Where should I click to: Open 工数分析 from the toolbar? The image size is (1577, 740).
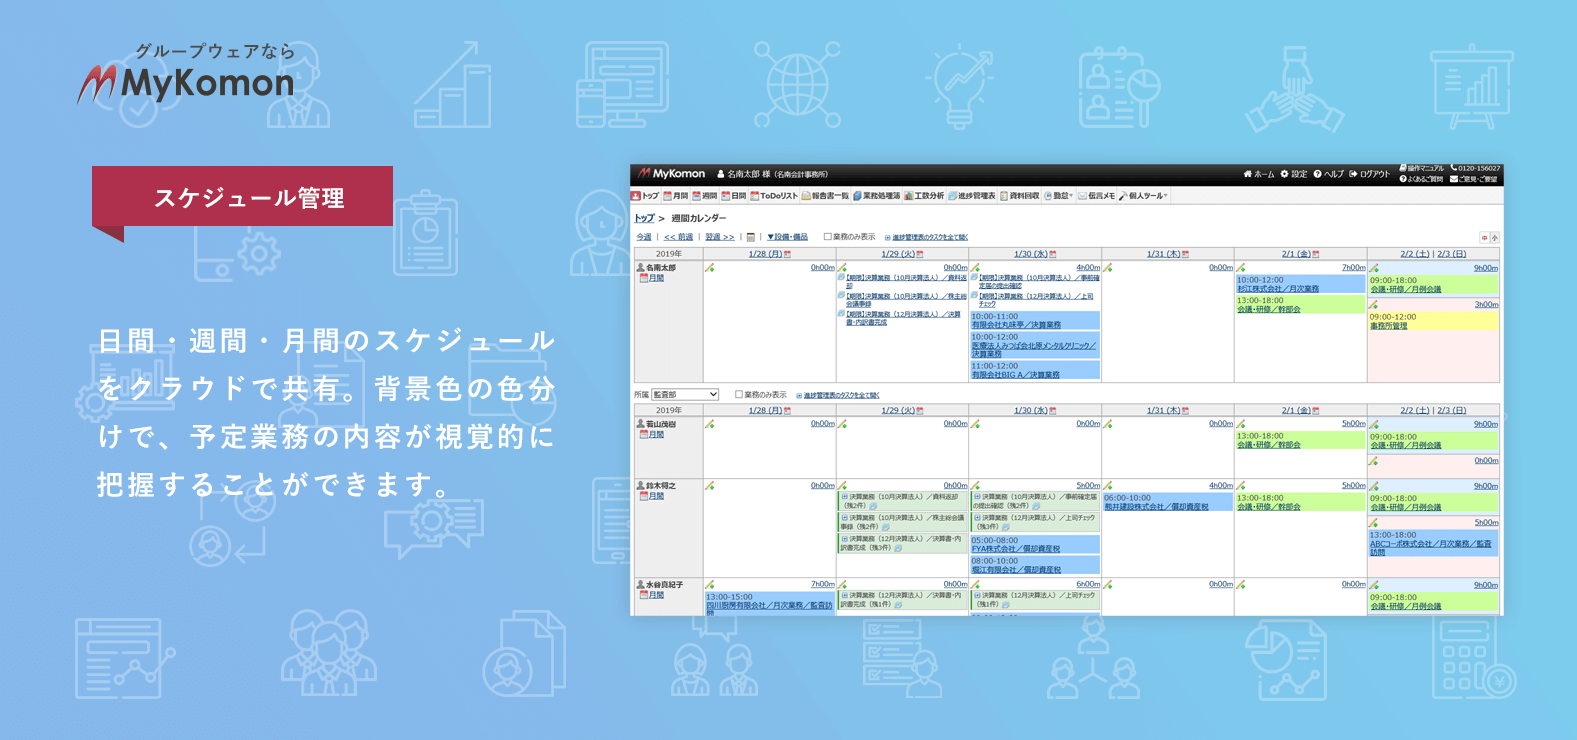coord(925,196)
